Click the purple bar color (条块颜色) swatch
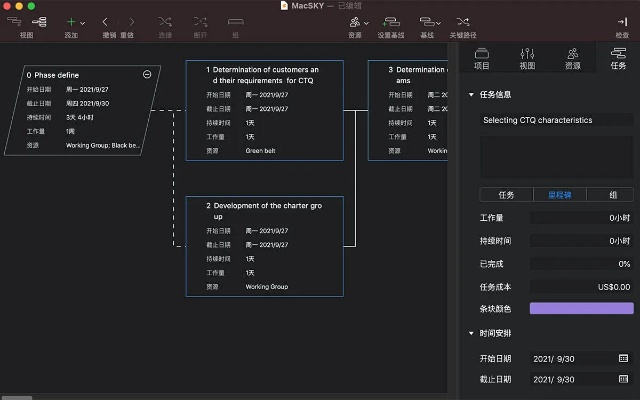The image size is (640, 400). [581, 308]
